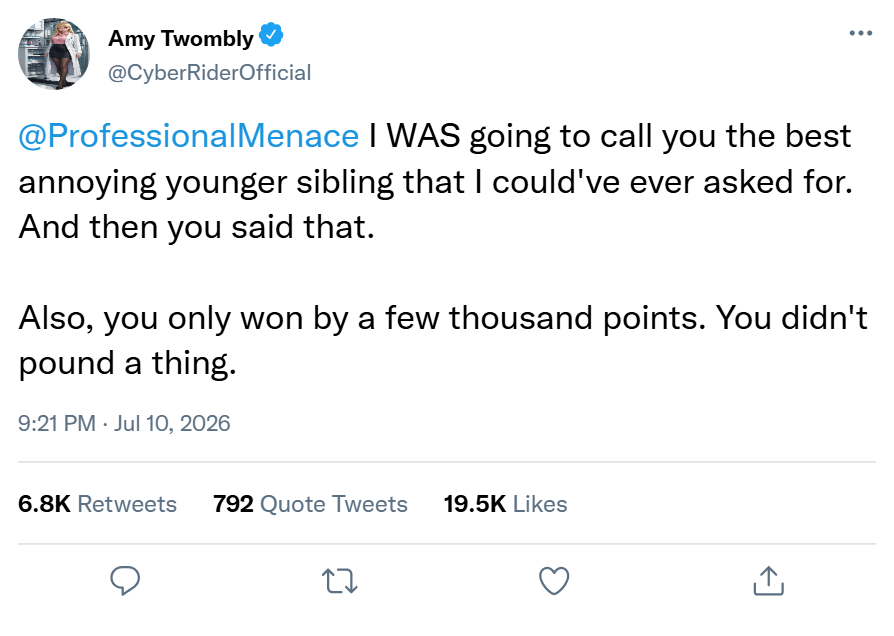The width and height of the screenshot is (894, 636).
Task: View the 792 Quote Tweets
Action: click(310, 504)
